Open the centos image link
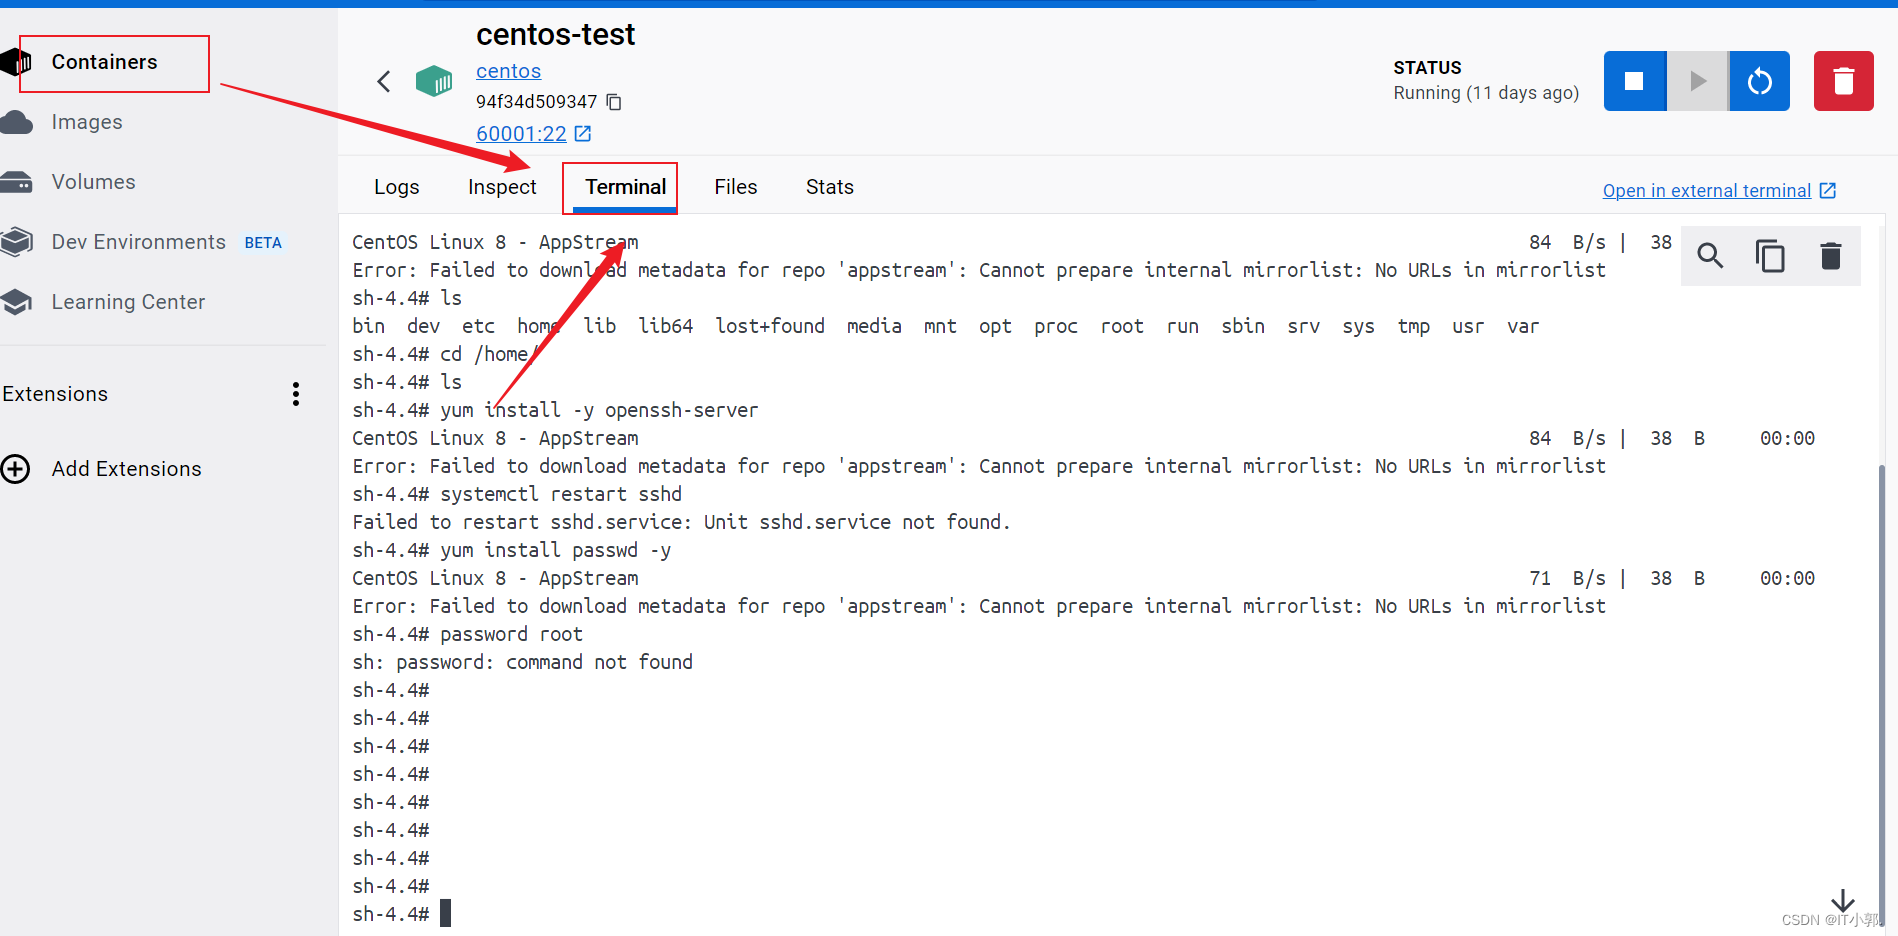 point(508,71)
